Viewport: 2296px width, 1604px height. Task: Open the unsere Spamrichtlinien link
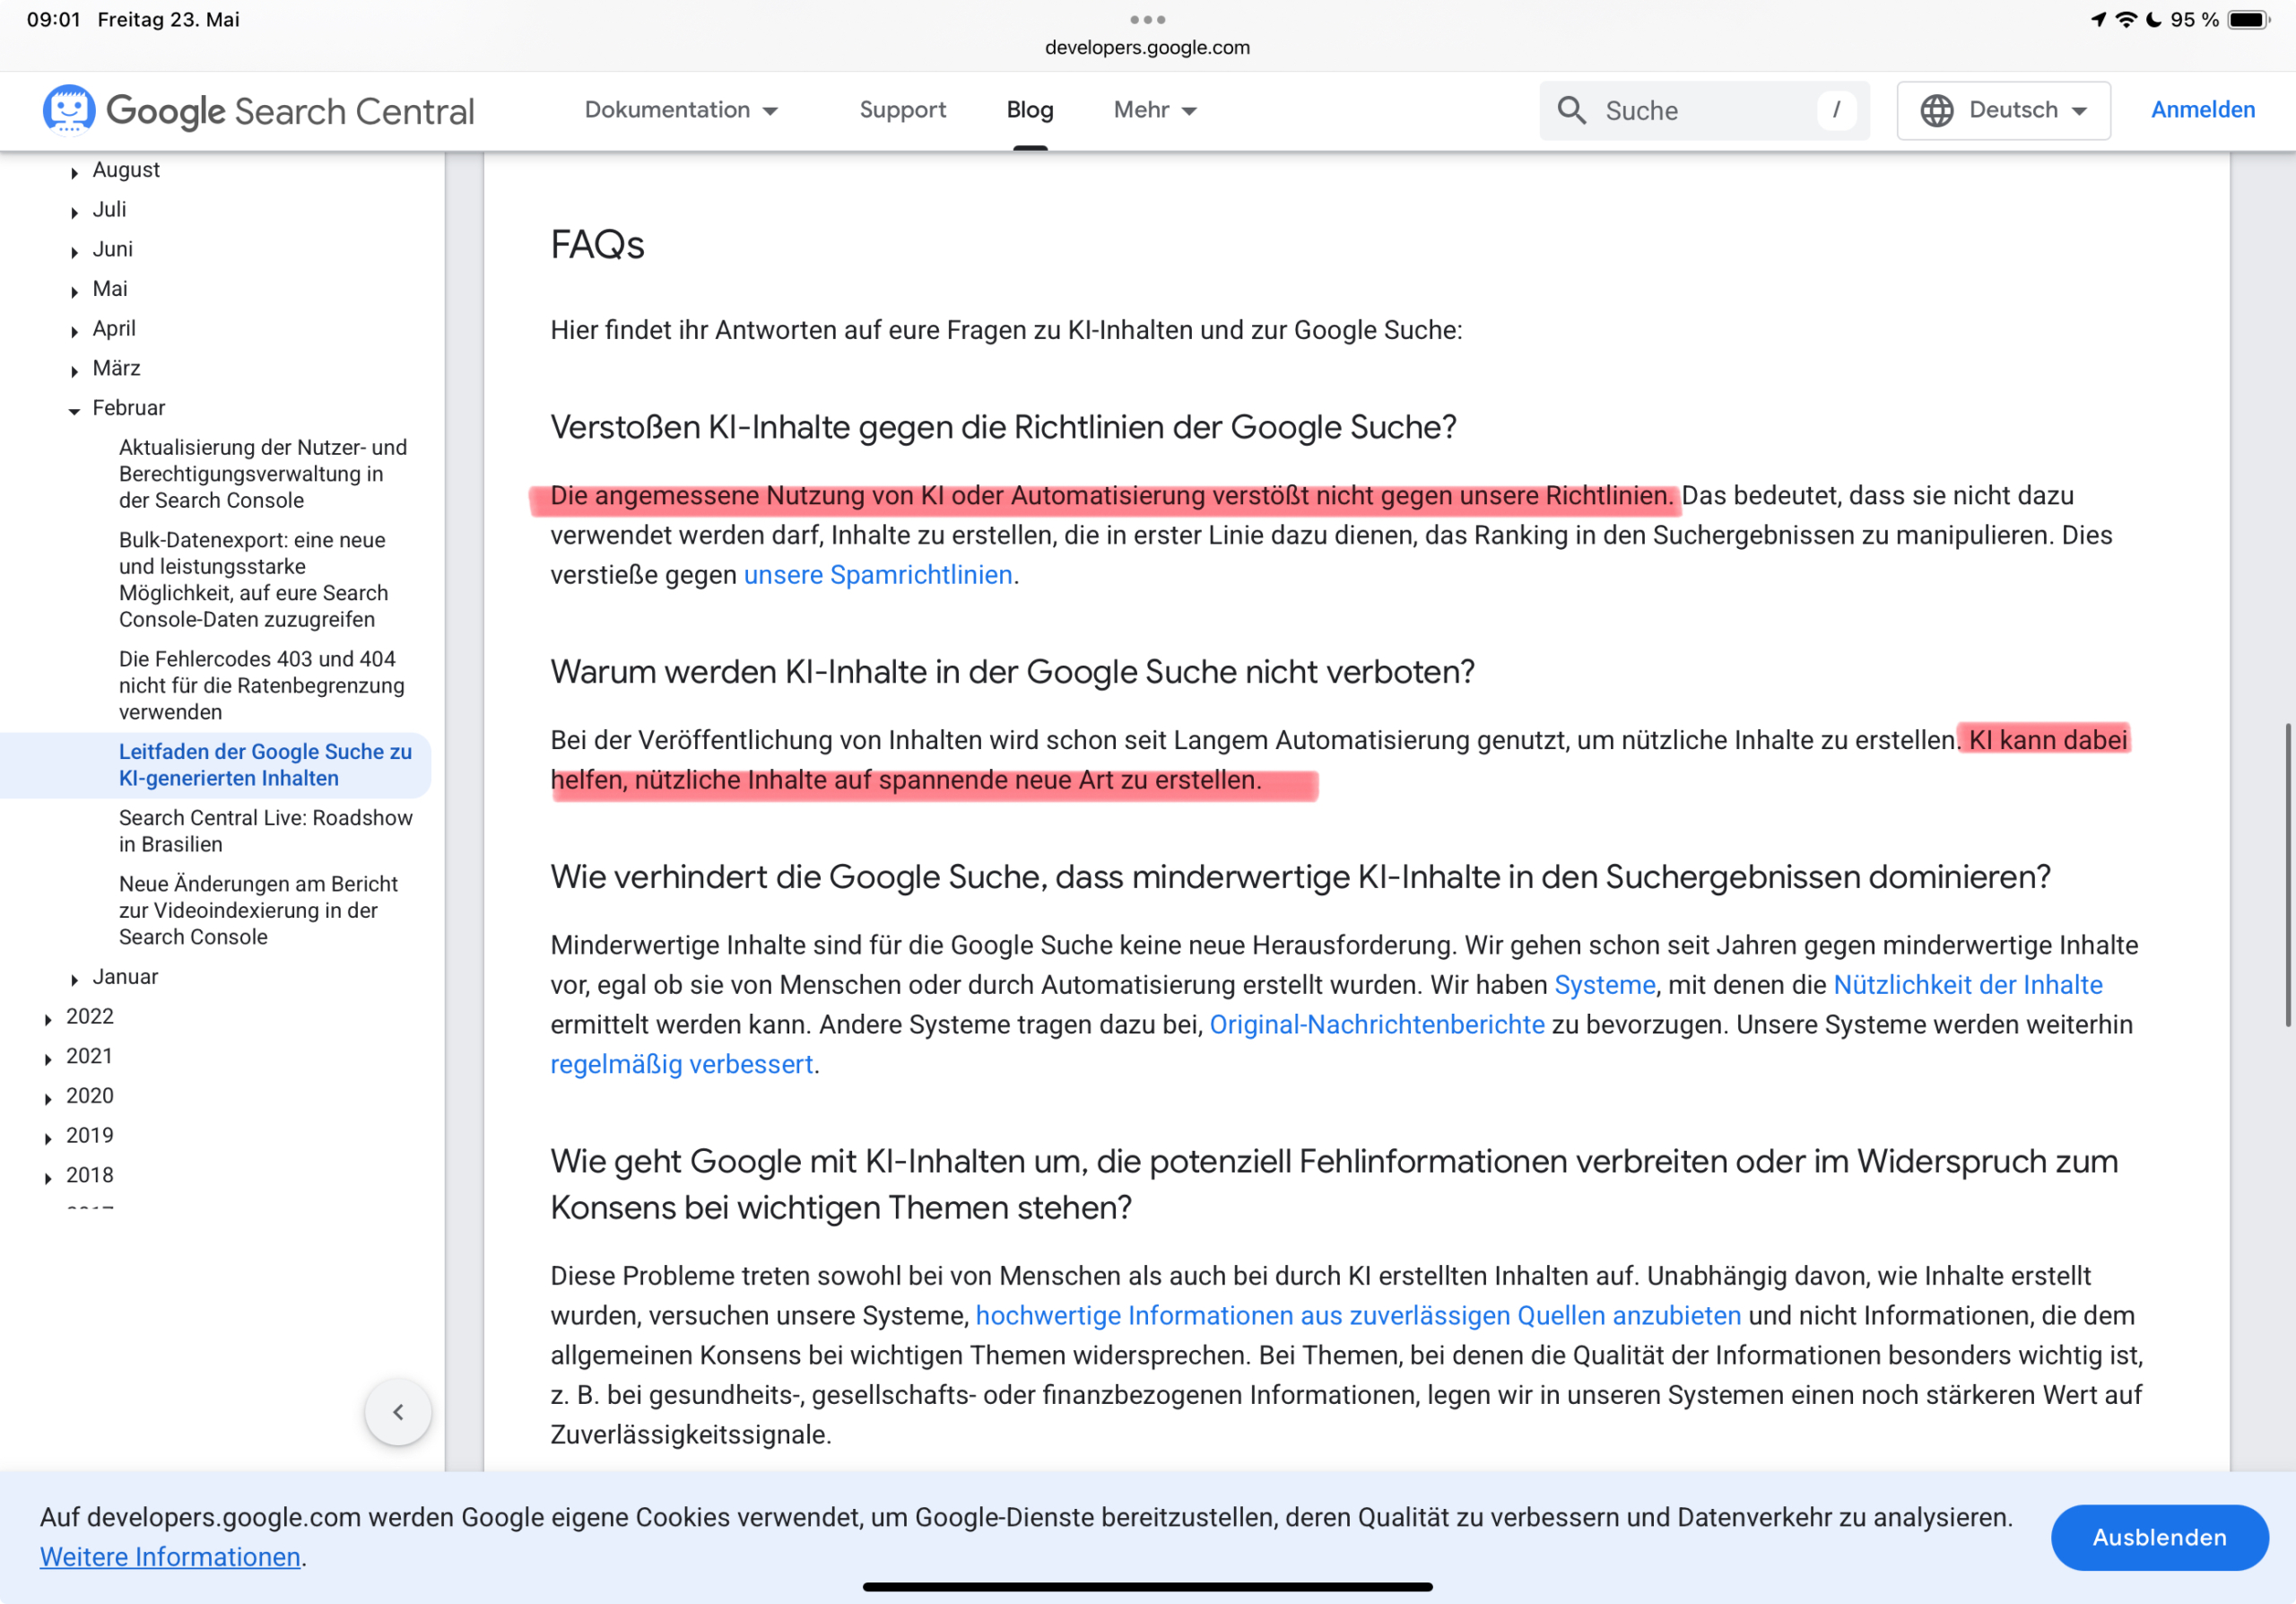[878, 575]
